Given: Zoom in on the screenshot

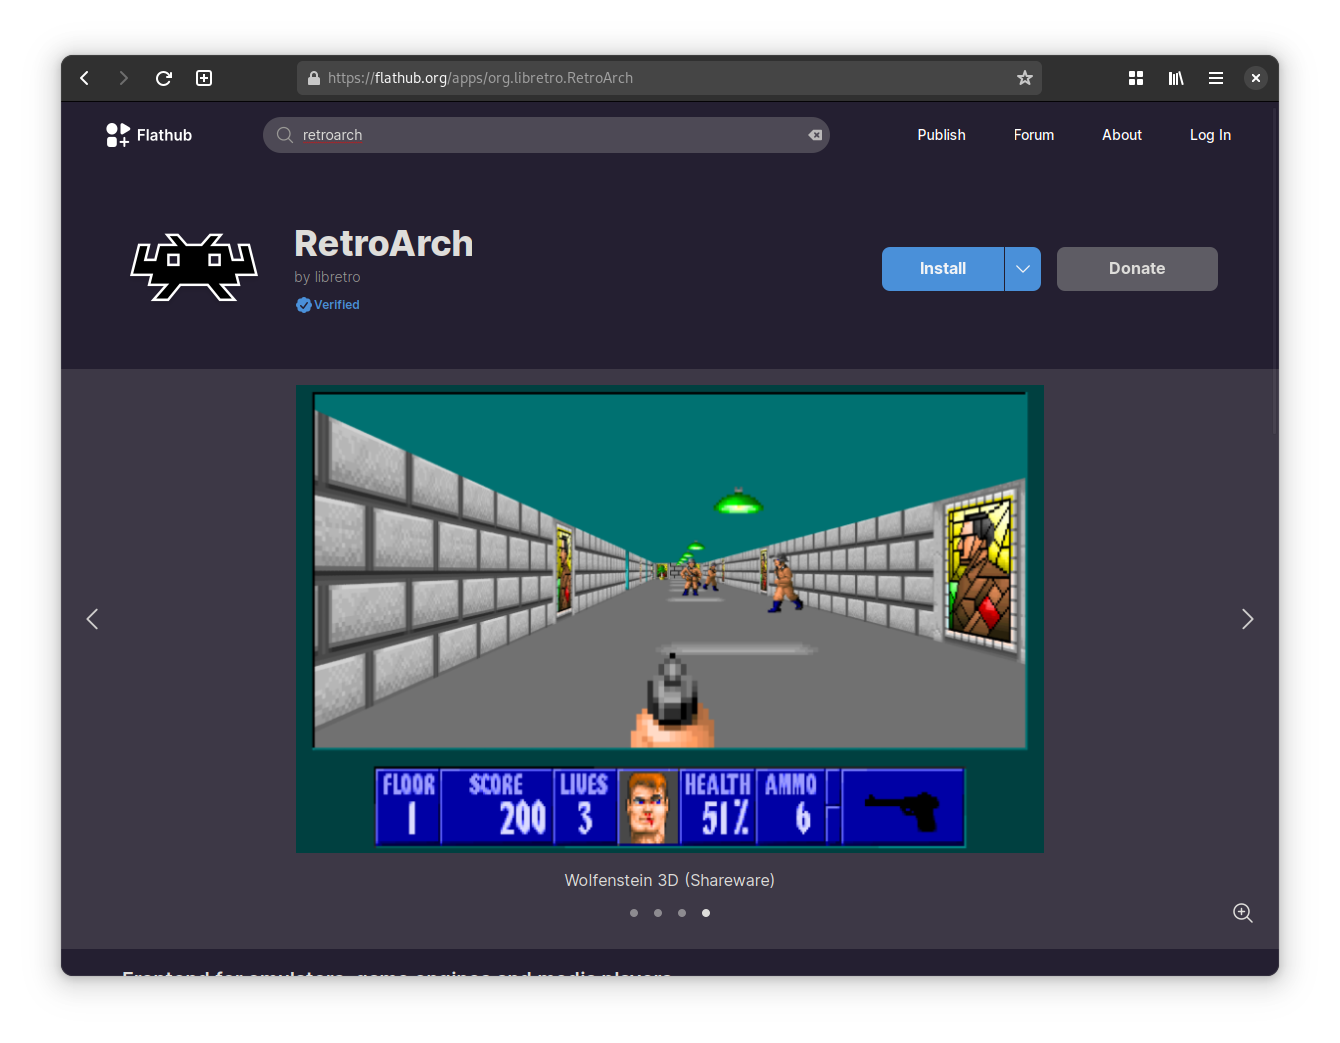Looking at the screenshot, I should pos(1243,913).
